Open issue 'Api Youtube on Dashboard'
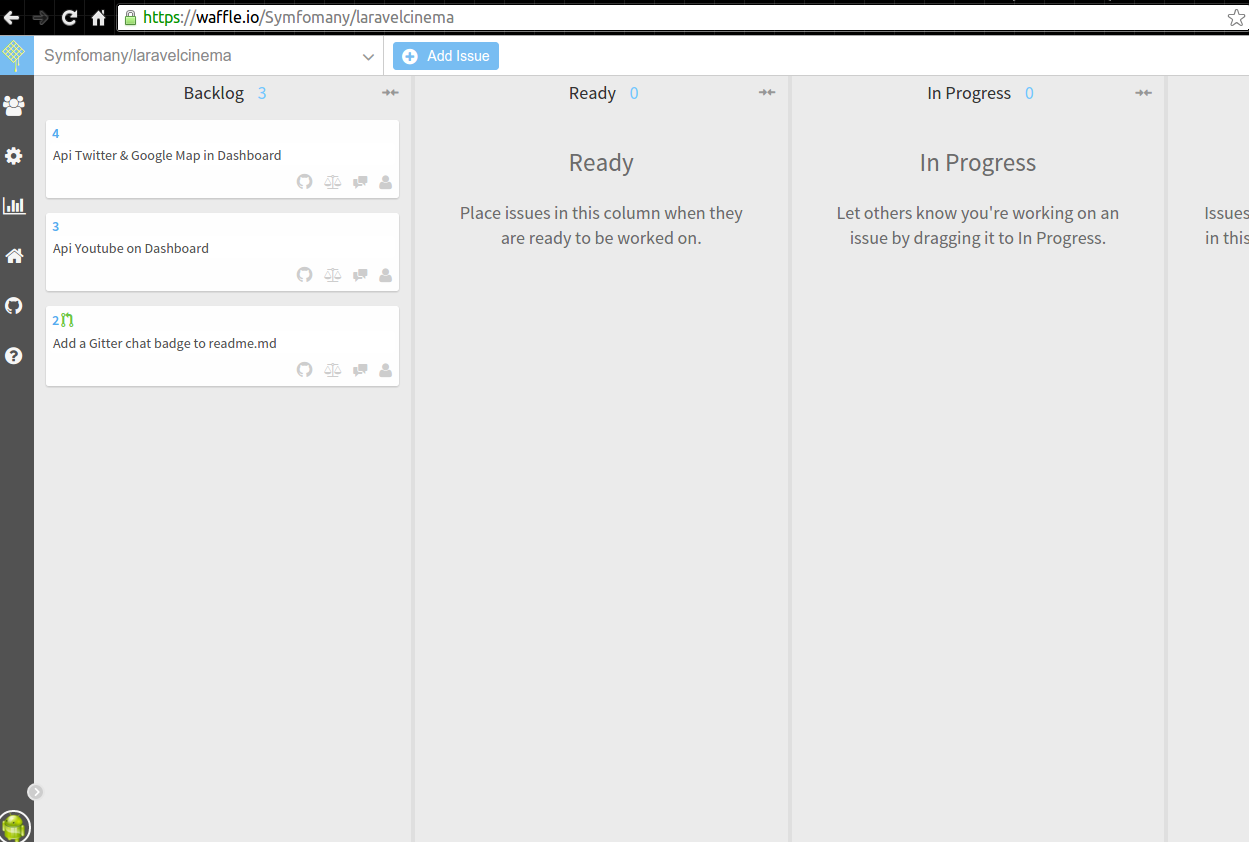This screenshot has height=842, width=1249. (131, 249)
